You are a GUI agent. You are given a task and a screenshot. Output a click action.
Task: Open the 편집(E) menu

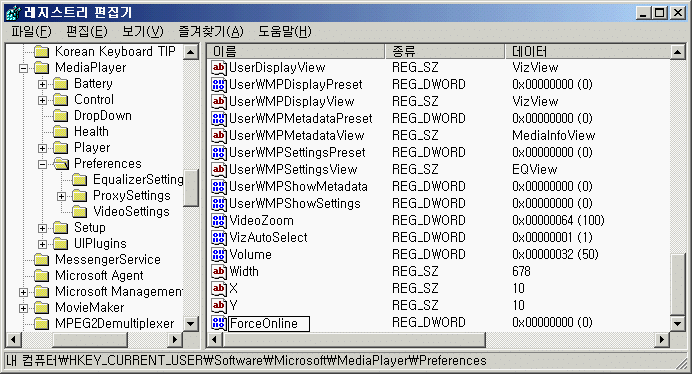pos(86,32)
